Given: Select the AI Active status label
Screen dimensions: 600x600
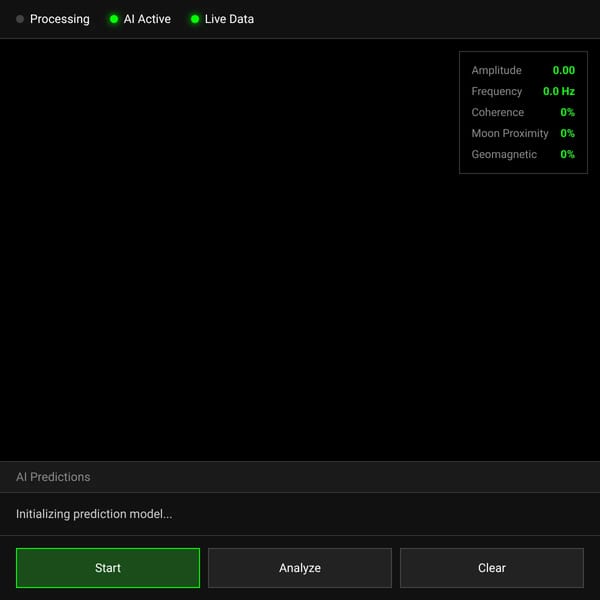Looking at the screenshot, I should [x=147, y=19].
